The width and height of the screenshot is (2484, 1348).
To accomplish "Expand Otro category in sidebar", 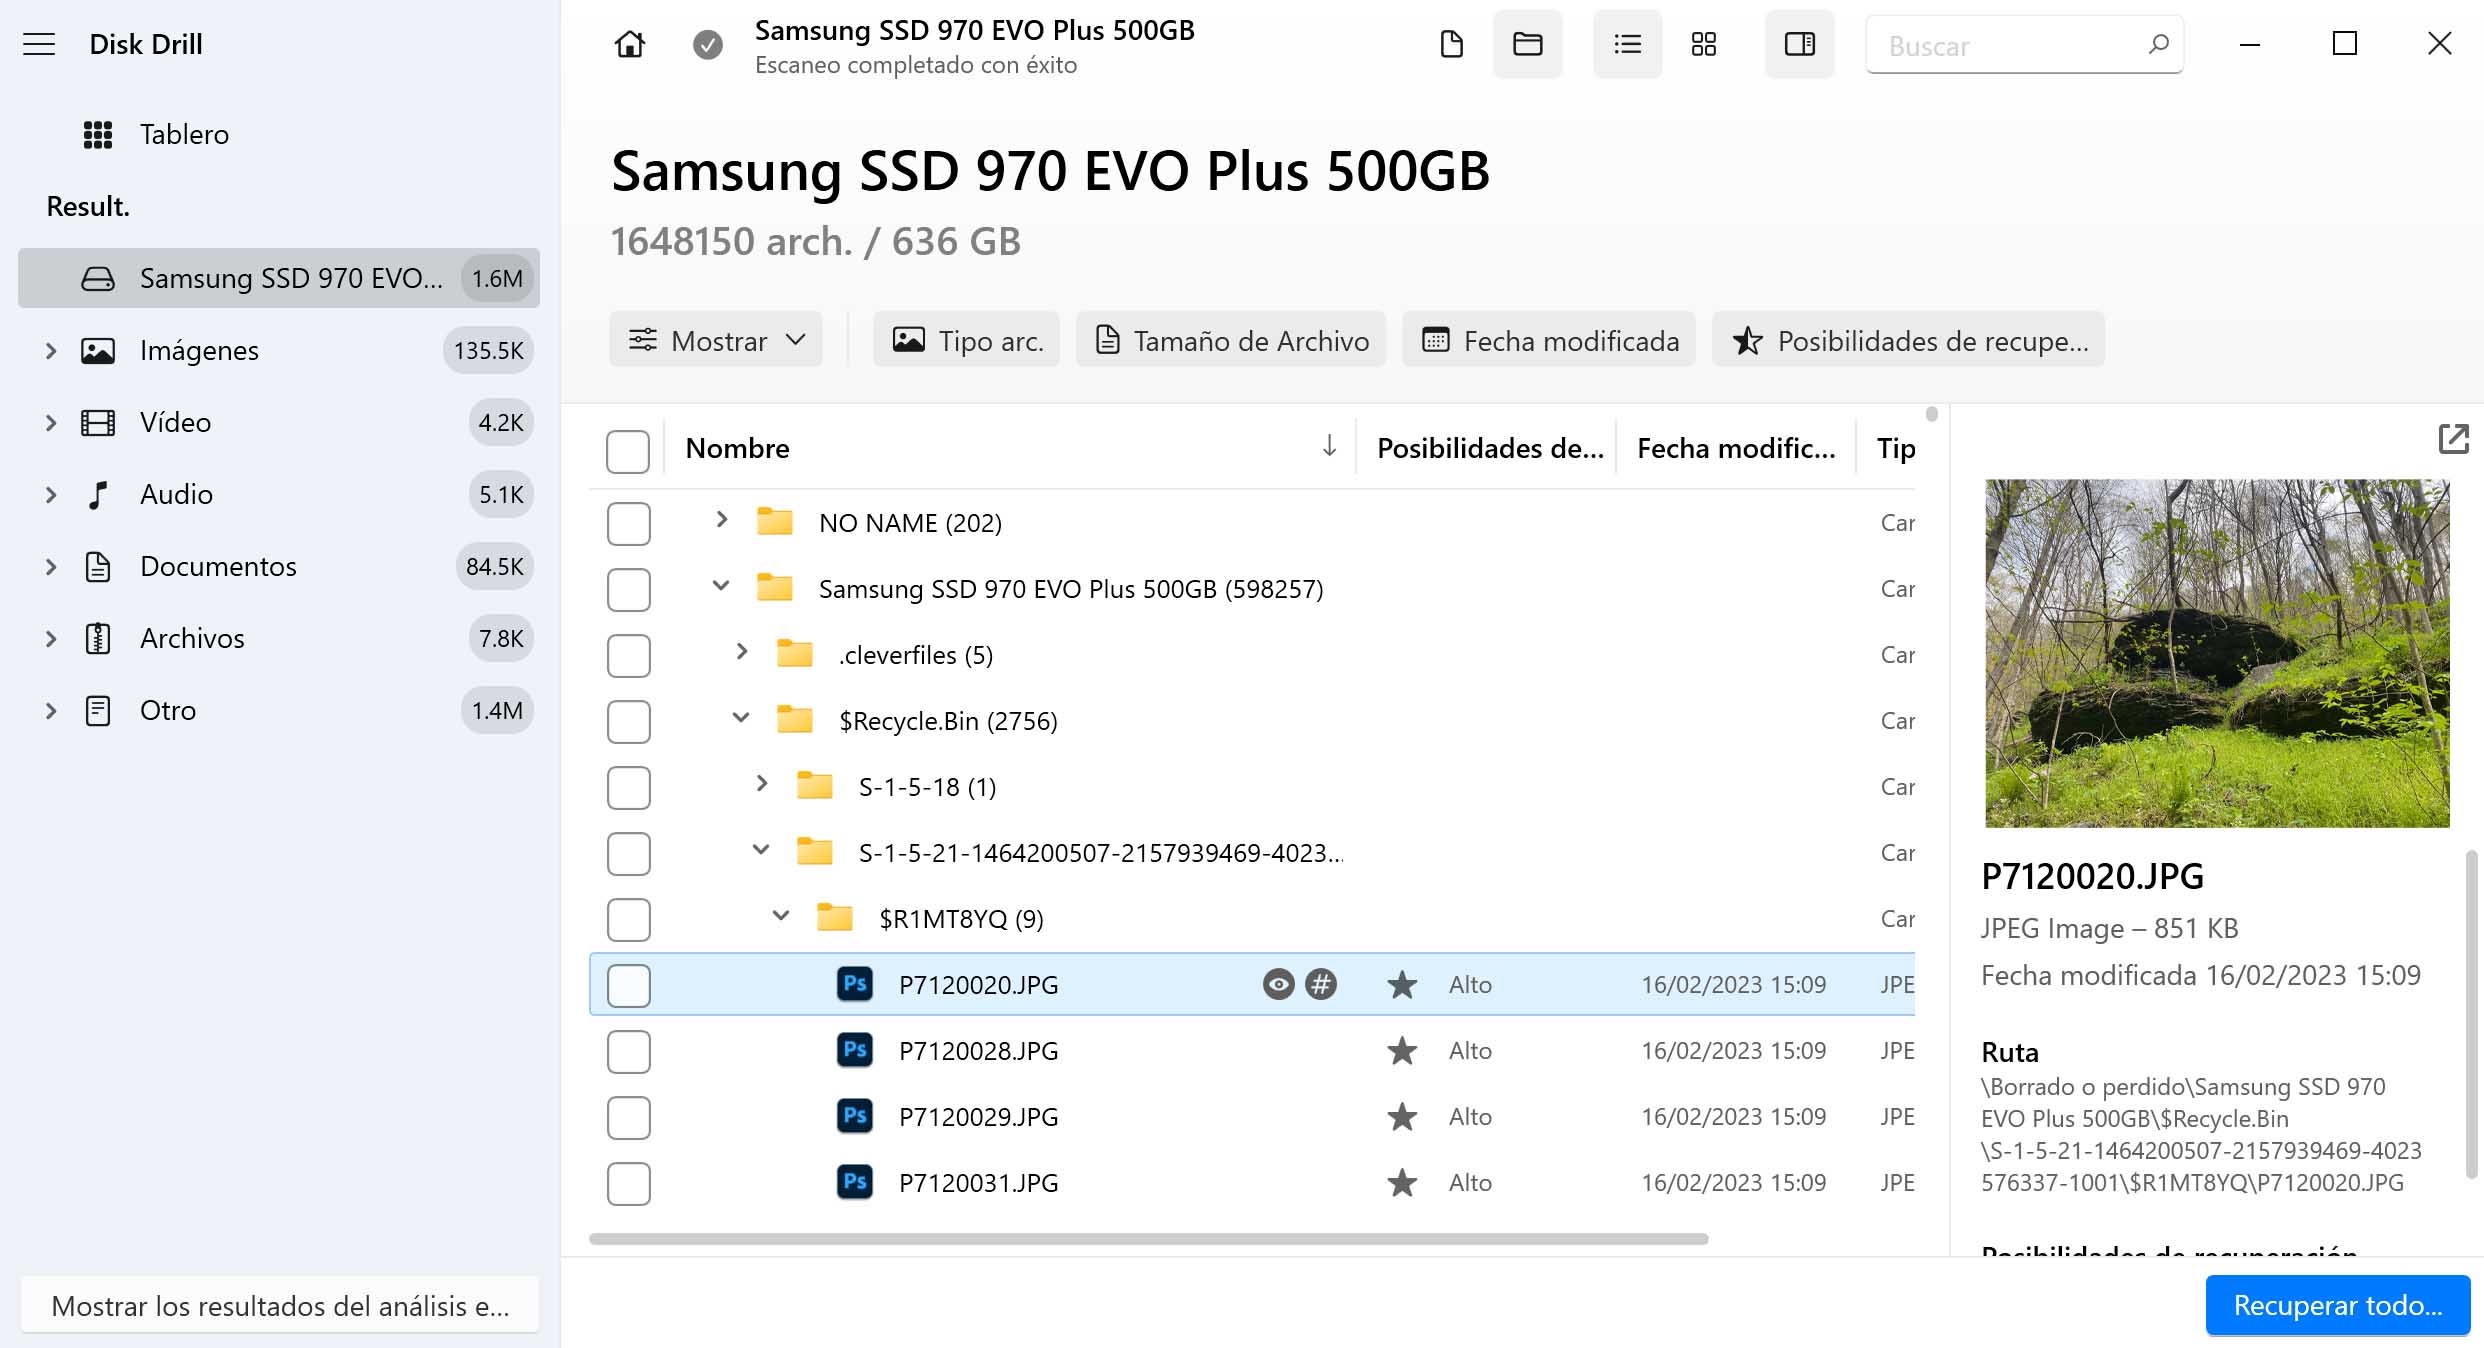I will (x=51, y=711).
